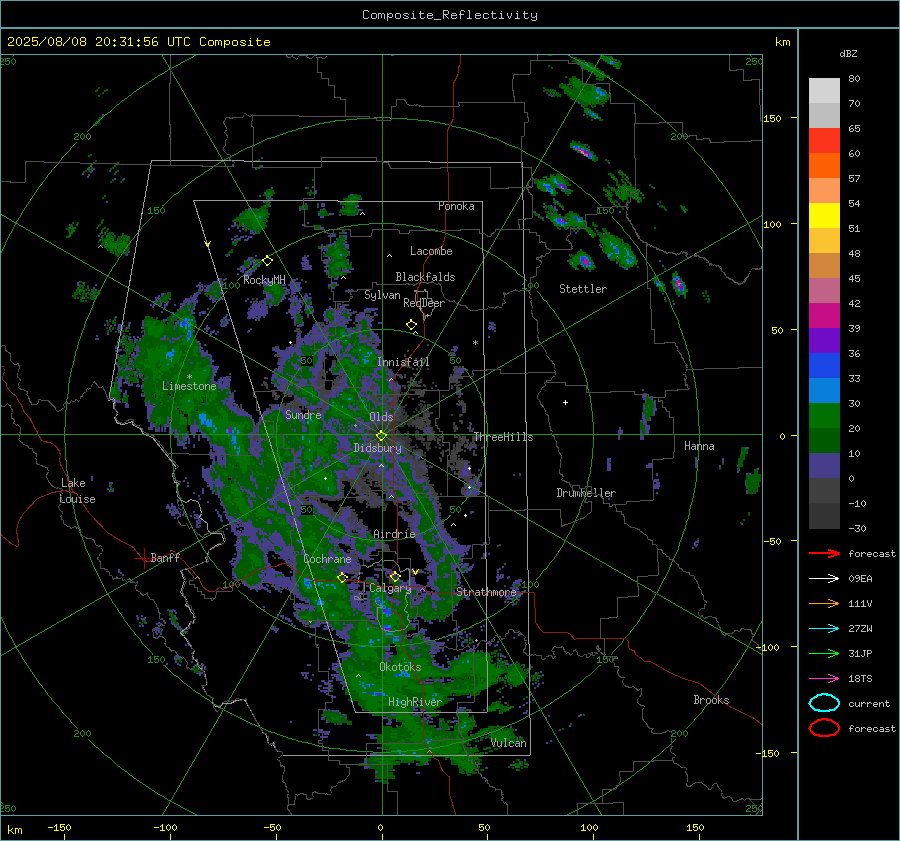Click the Olds label

[381, 417]
